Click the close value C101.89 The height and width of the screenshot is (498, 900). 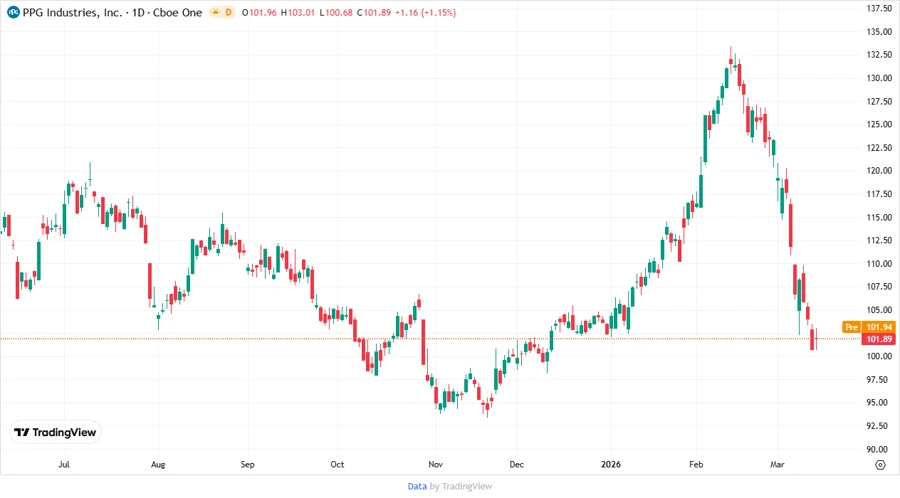coord(374,13)
